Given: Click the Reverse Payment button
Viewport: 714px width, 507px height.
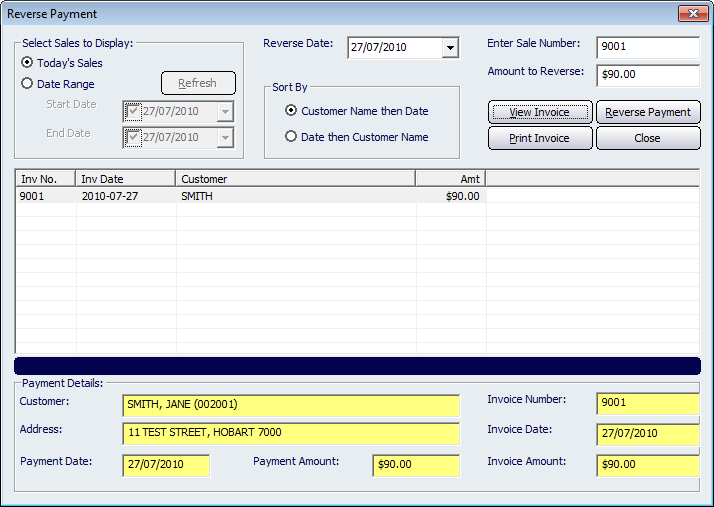Looking at the screenshot, I should [x=648, y=112].
